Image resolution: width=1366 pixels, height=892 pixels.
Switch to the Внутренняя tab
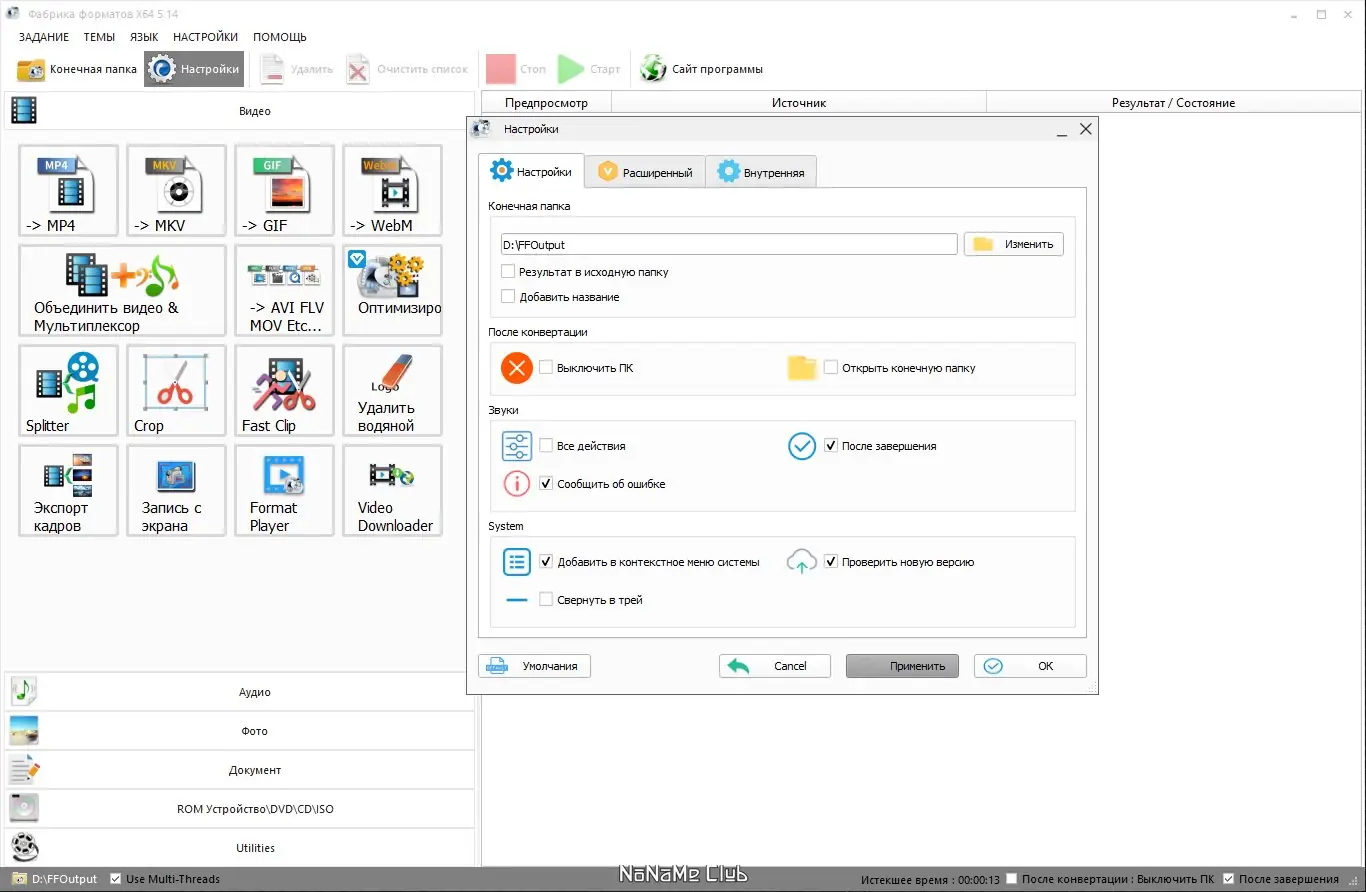(x=761, y=172)
